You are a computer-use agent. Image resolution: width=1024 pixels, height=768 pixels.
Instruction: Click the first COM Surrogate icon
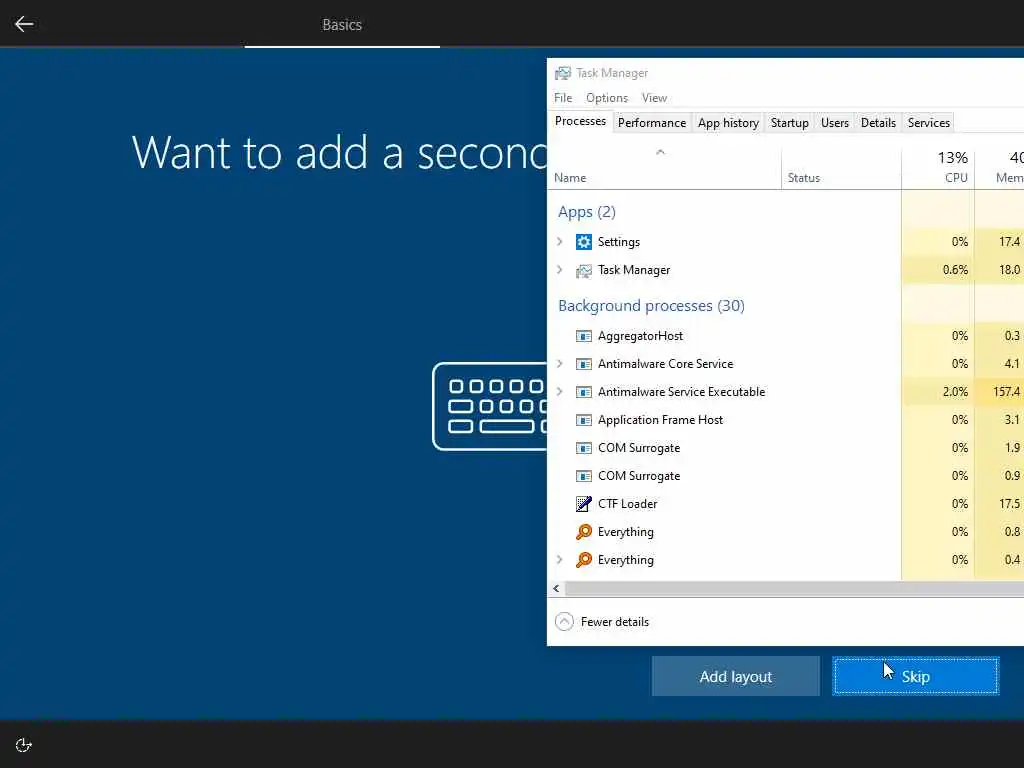[583, 448]
